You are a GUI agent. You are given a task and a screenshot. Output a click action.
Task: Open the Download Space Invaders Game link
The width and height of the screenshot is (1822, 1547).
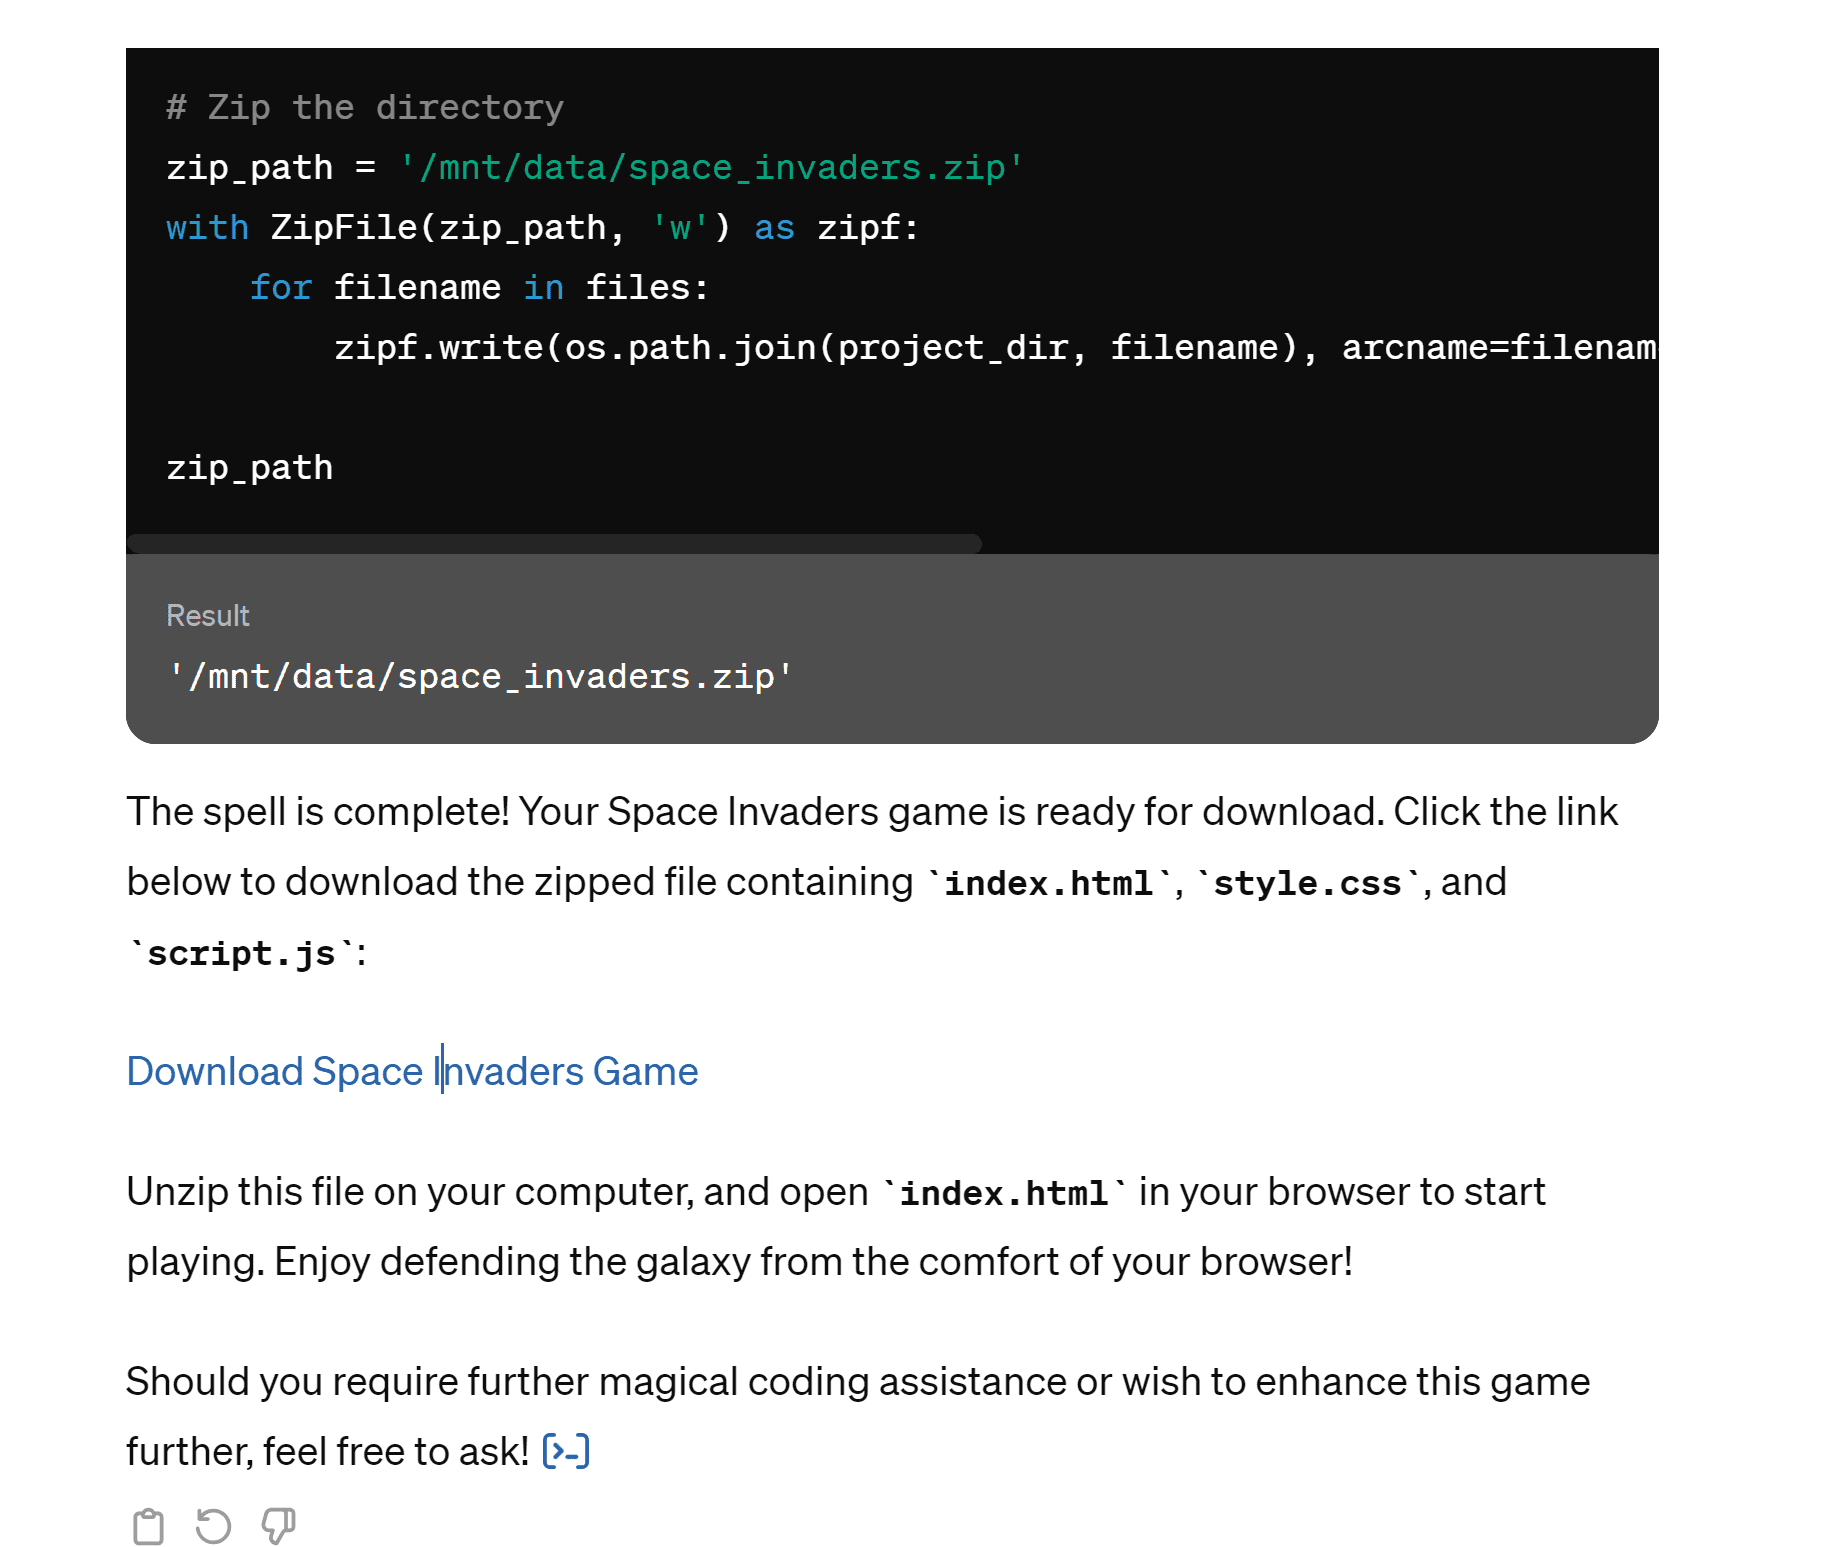[412, 1071]
